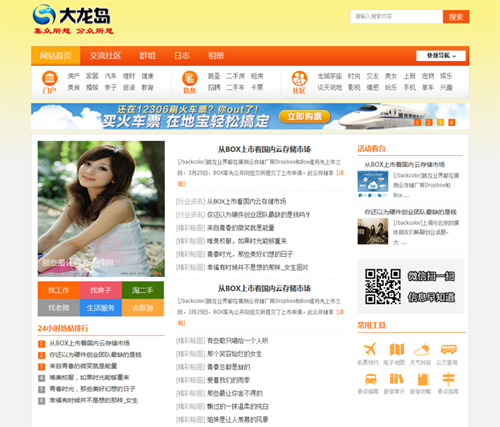500x427 pixels.
Task: Click the 门户 portal building icon
Action: tap(49, 79)
